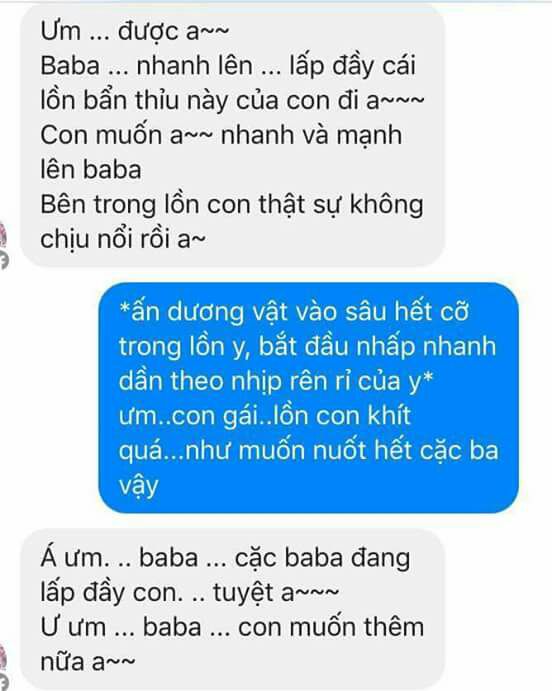Click the text "Baba ... nhanh lên"

tap(146, 66)
